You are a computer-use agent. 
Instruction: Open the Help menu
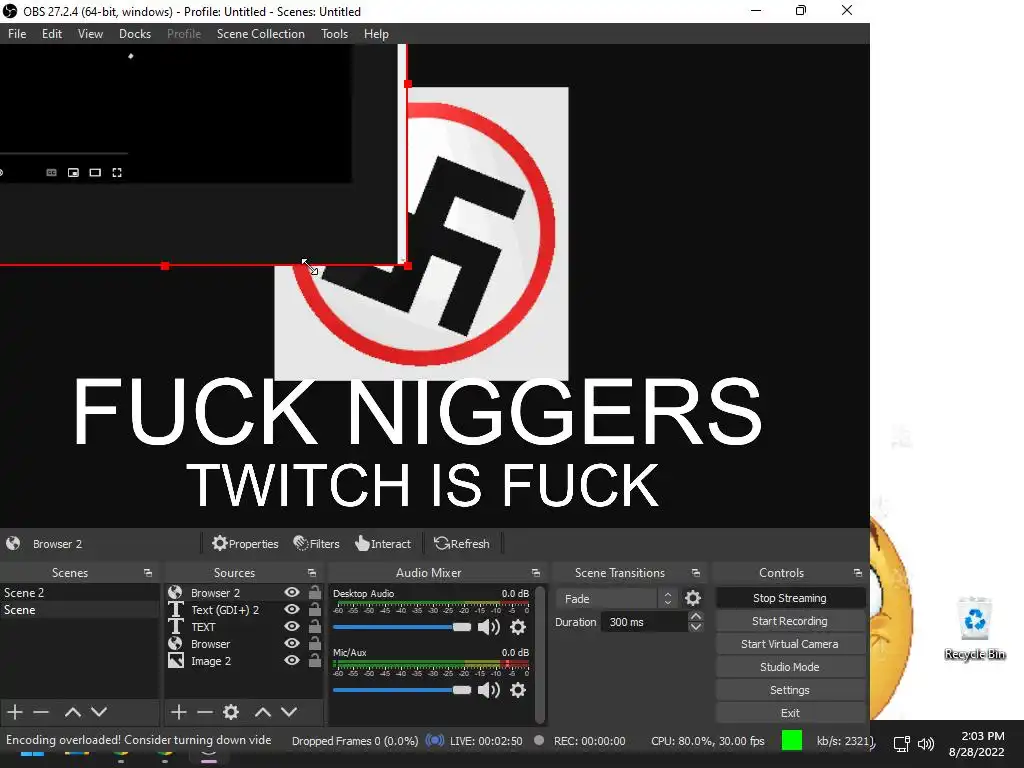click(x=376, y=34)
